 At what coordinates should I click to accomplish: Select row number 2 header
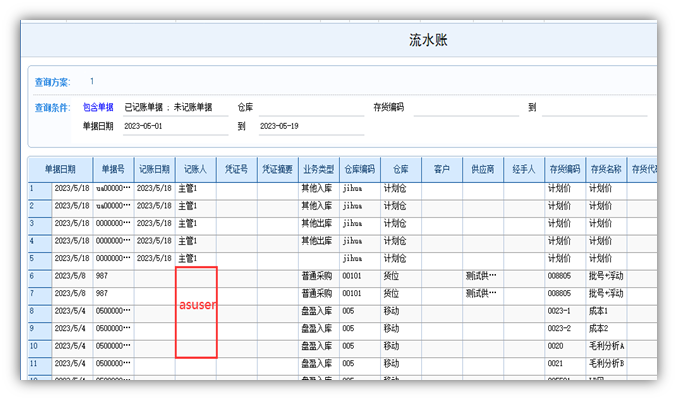tap(40, 208)
